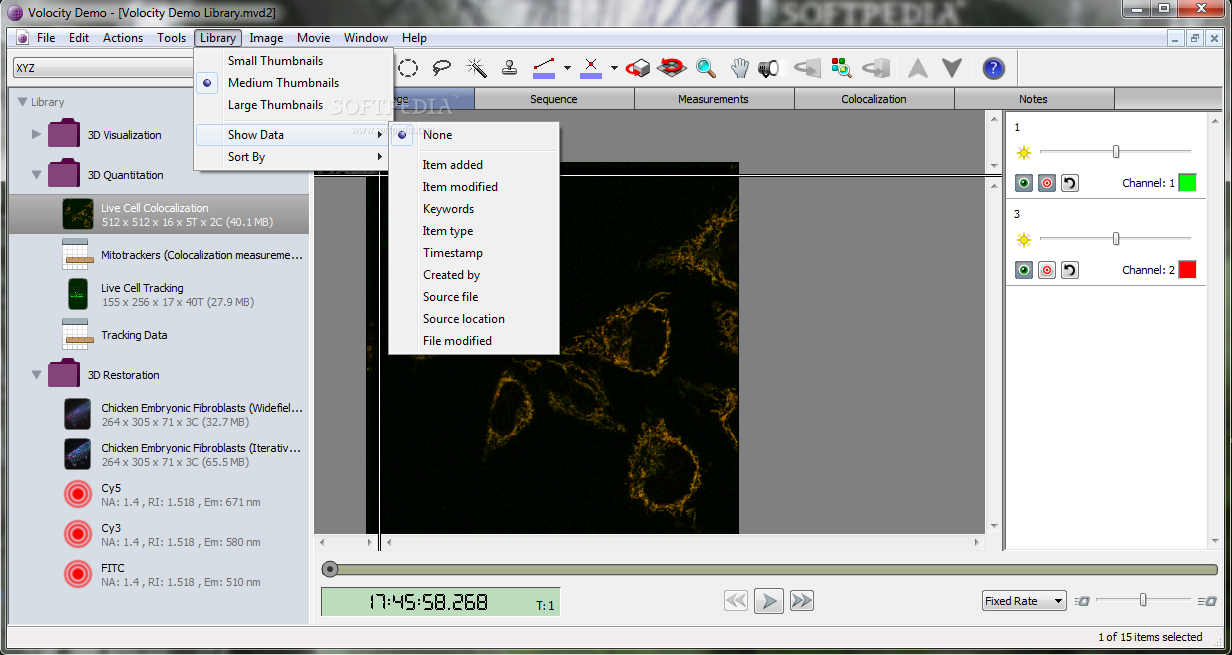Click brightness sun icon for channel 1
Image resolution: width=1232 pixels, height=655 pixels.
pos(1023,153)
